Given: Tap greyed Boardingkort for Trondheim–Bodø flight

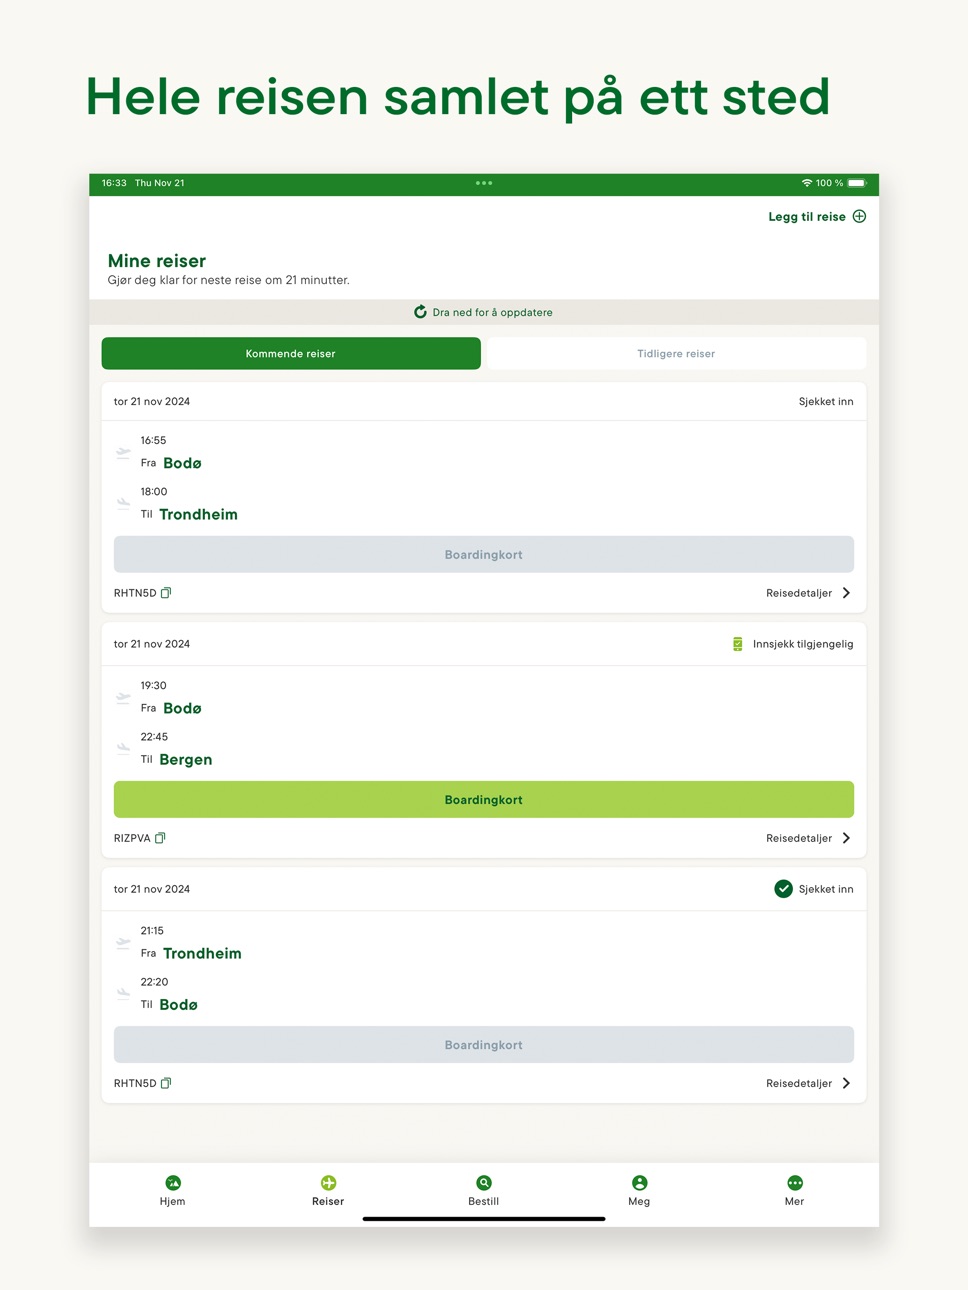Looking at the screenshot, I should (x=484, y=1045).
